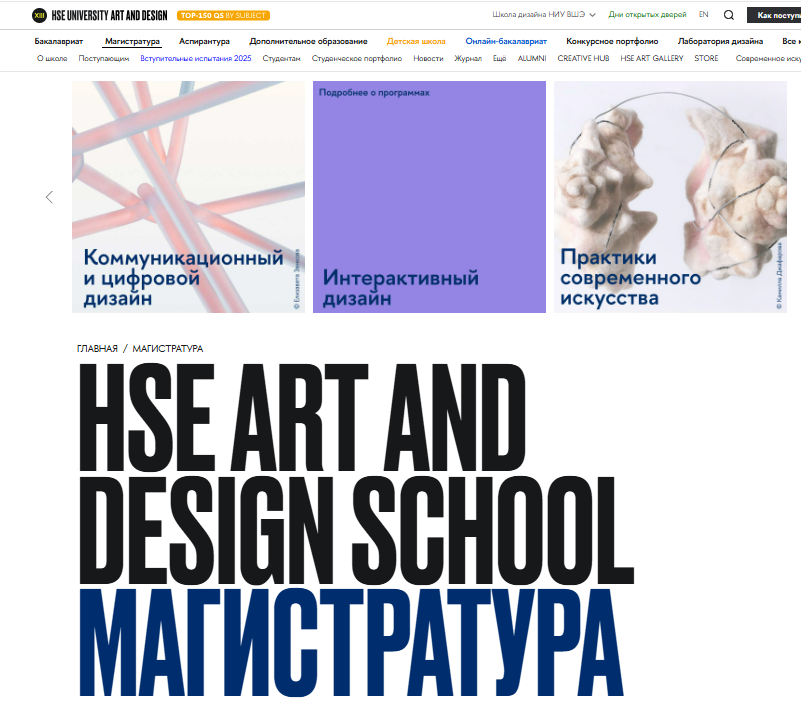Open the Новости submenu link
Screen dimensions: 801x721
point(428,59)
